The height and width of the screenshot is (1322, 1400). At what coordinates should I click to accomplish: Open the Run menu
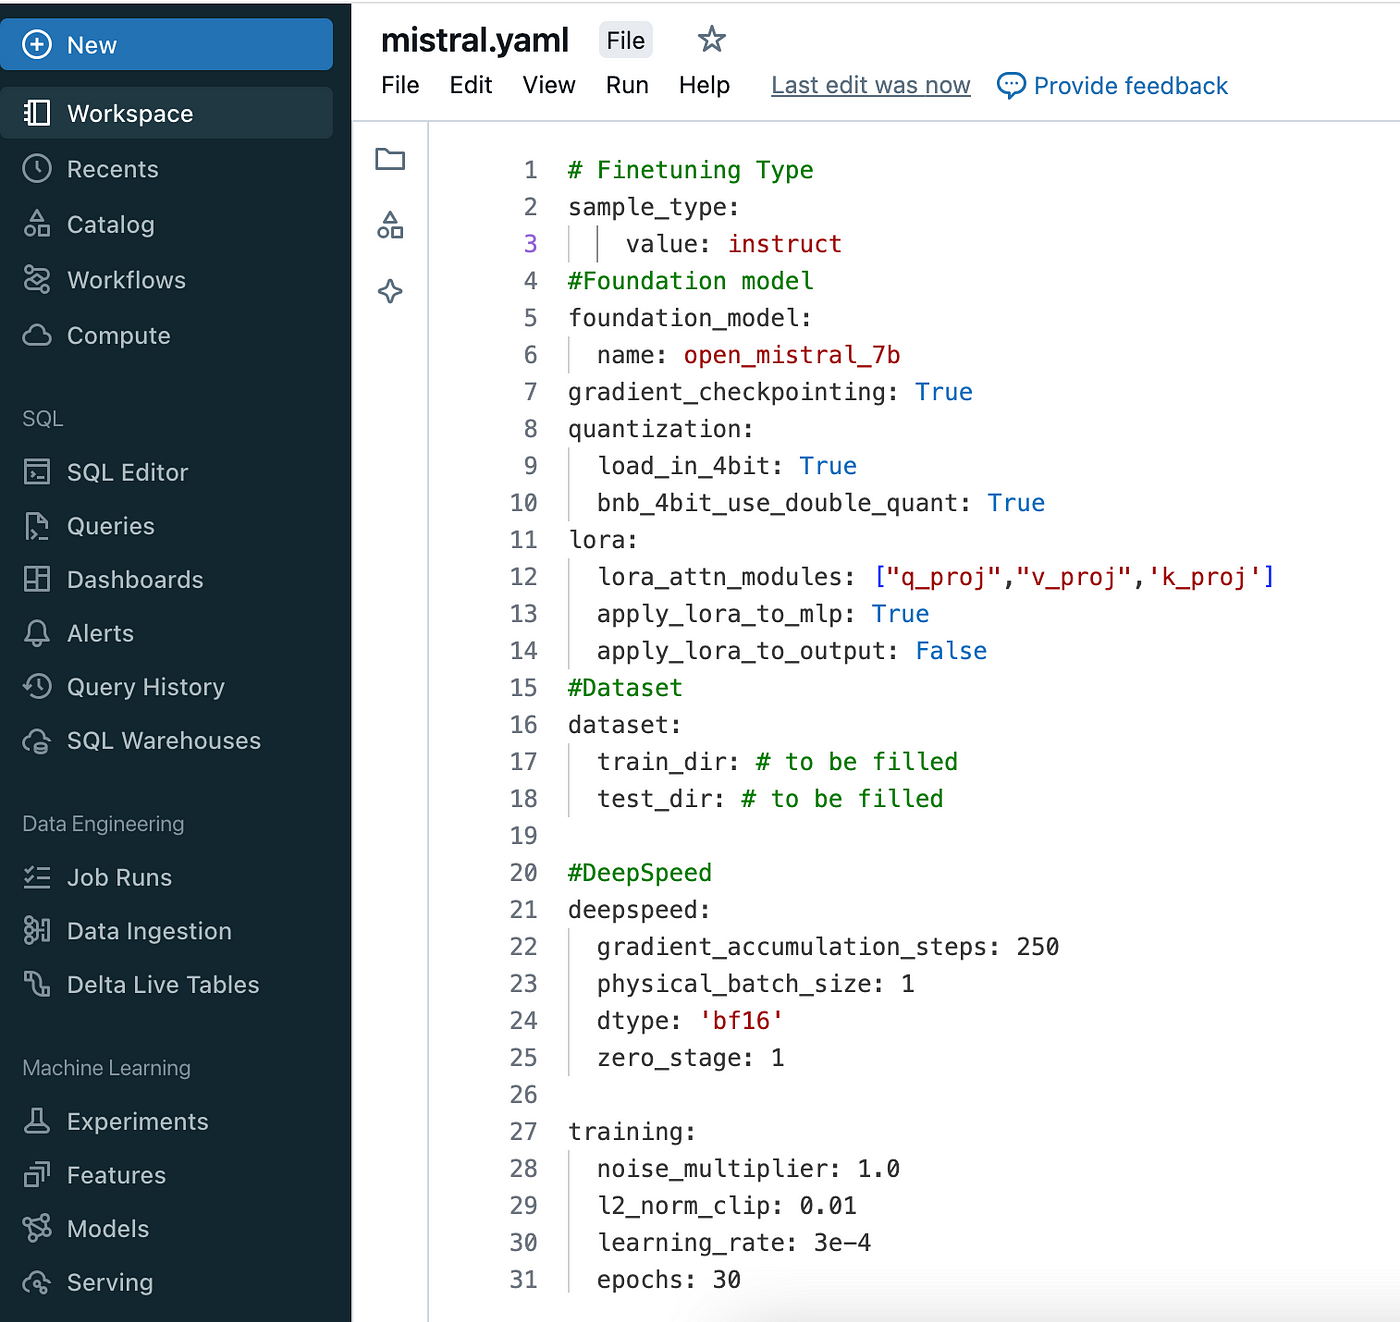[x=627, y=86]
